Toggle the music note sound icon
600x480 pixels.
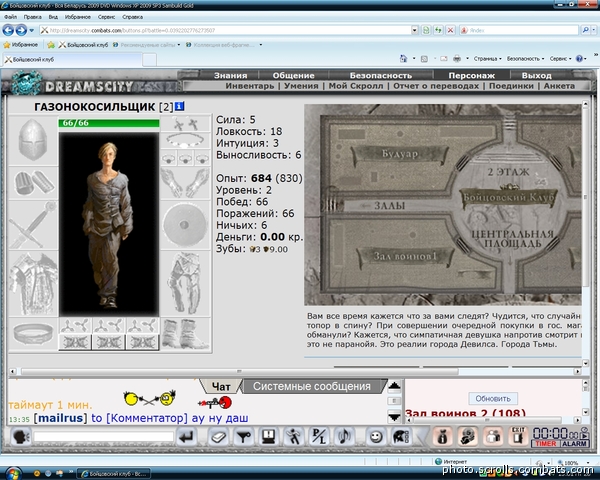click(x=344, y=437)
